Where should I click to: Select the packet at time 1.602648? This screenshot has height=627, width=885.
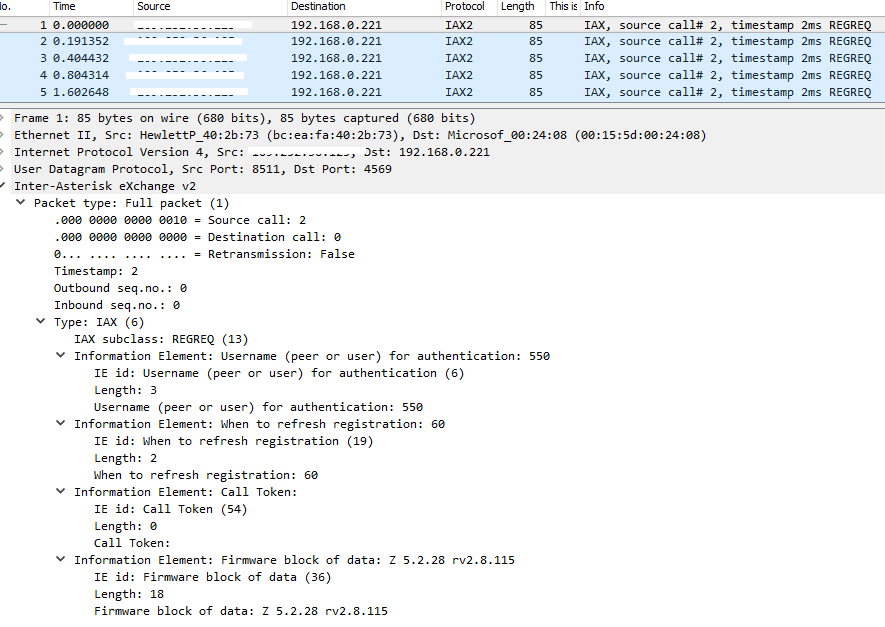click(300, 92)
